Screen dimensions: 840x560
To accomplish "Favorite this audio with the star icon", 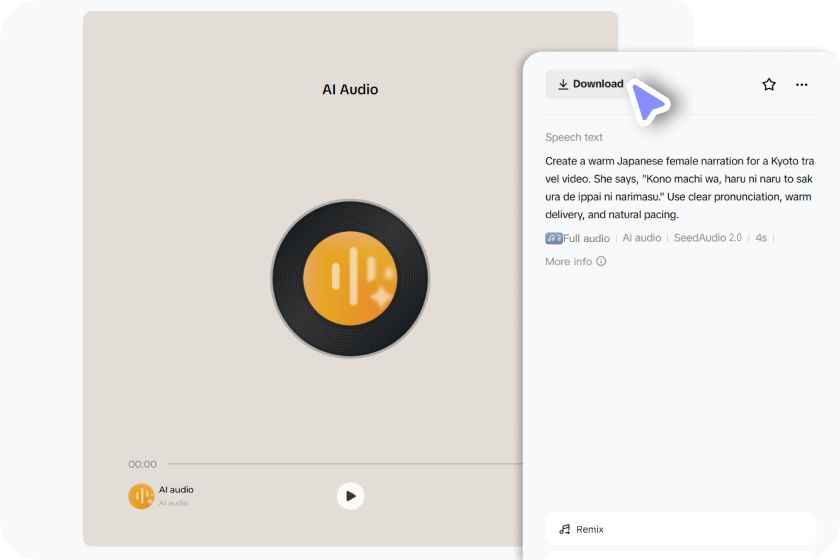I will [x=769, y=84].
